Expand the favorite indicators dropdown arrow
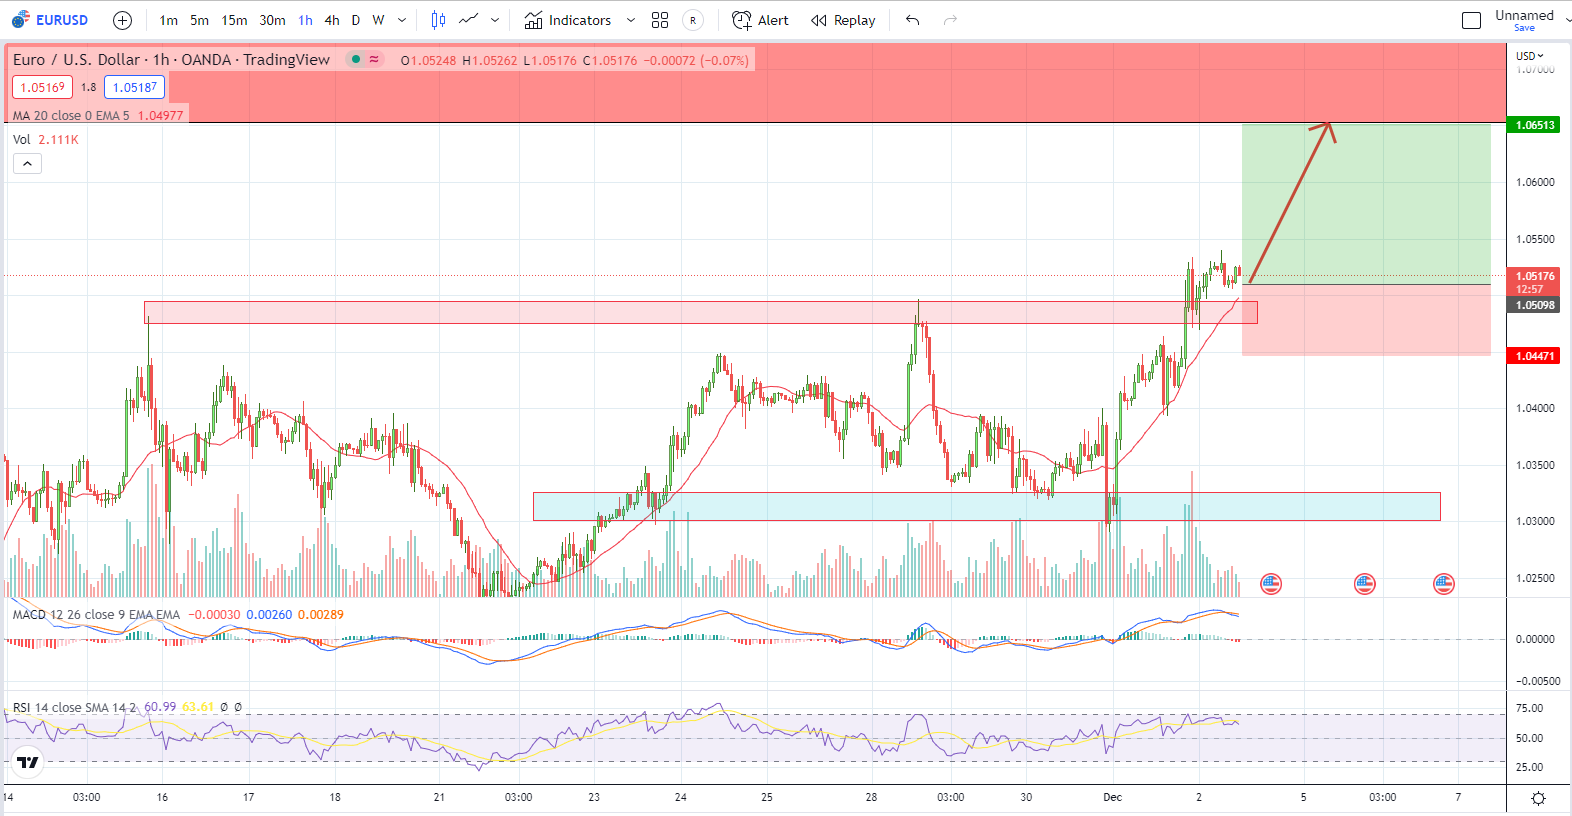Viewport: 1572px width, 816px height. point(631,20)
